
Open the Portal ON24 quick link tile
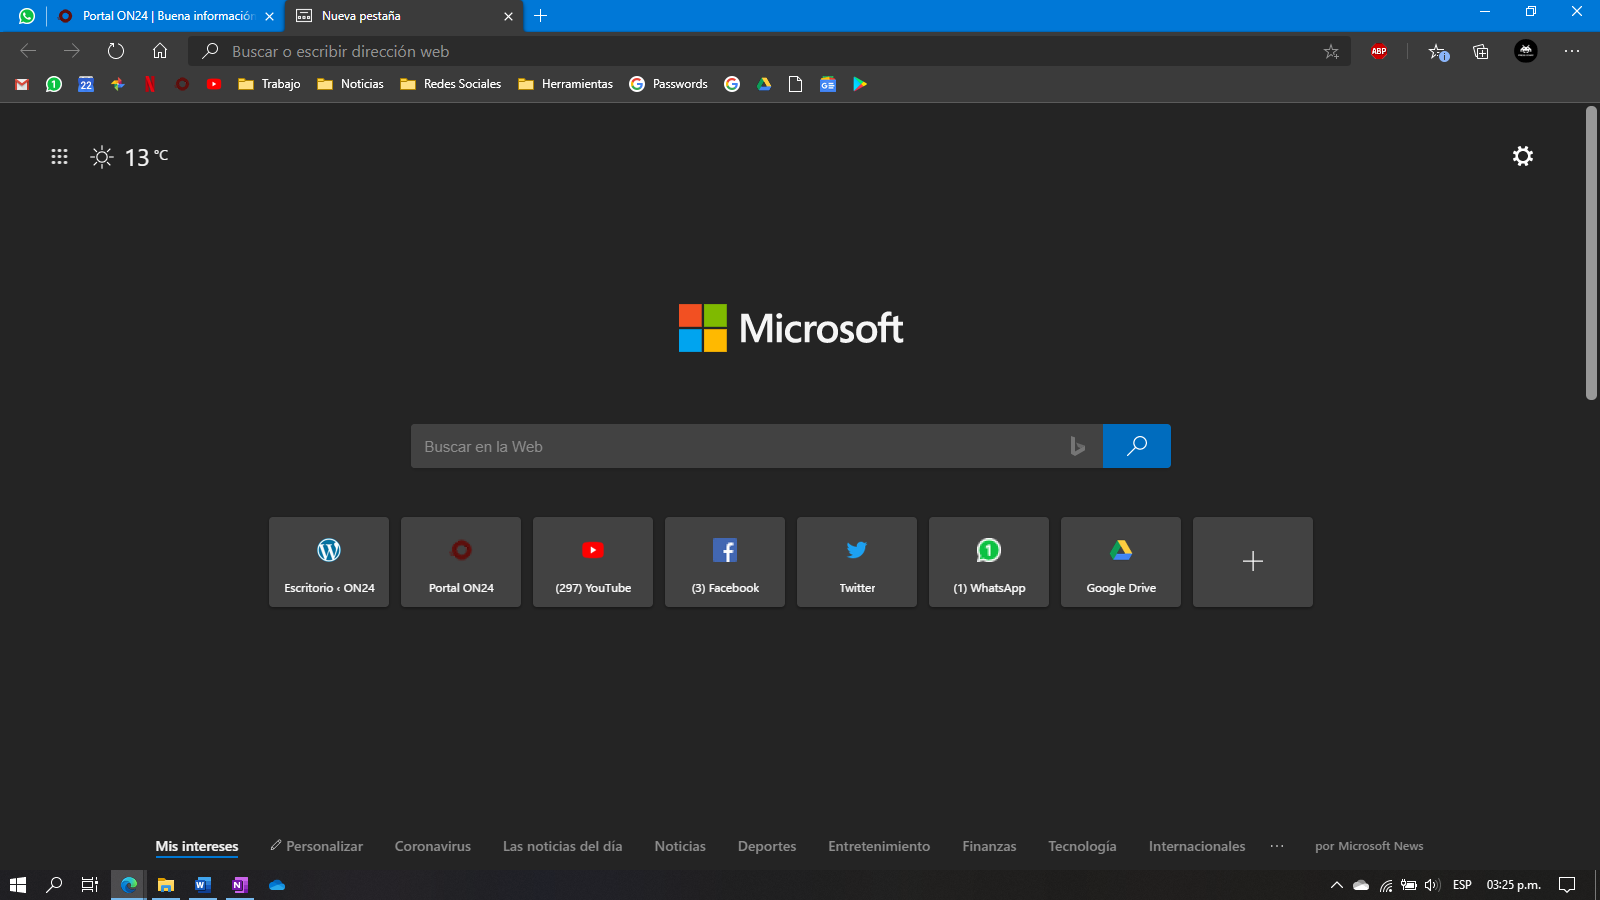(461, 562)
